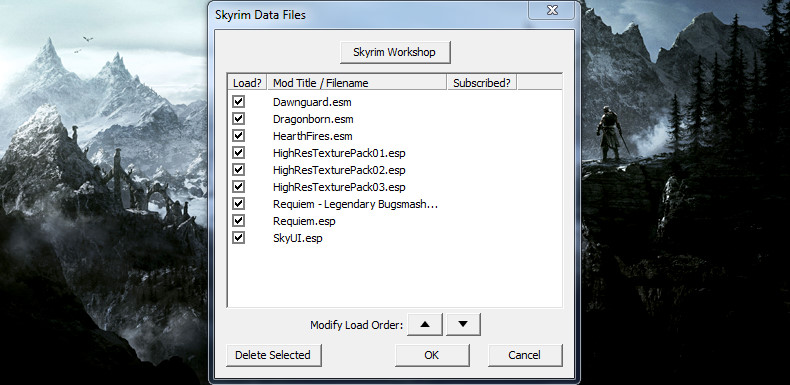Viewport: 790px width, 385px height.
Task: Select Requiem - Legendary Bugsmash entry
Action: coord(355,204)
